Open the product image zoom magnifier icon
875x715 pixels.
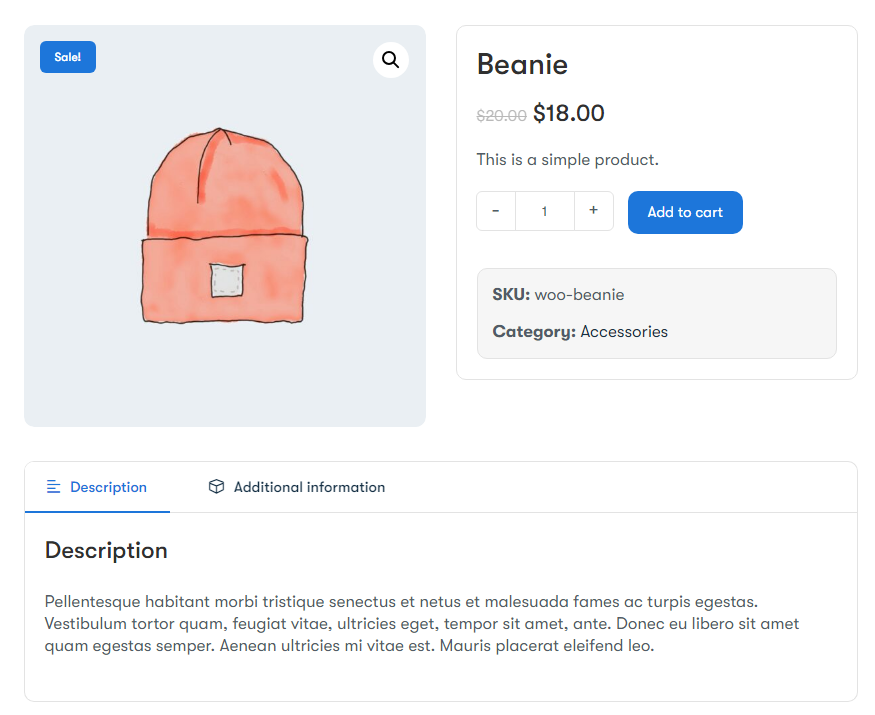pyautogui.click(x=390, y=60)
